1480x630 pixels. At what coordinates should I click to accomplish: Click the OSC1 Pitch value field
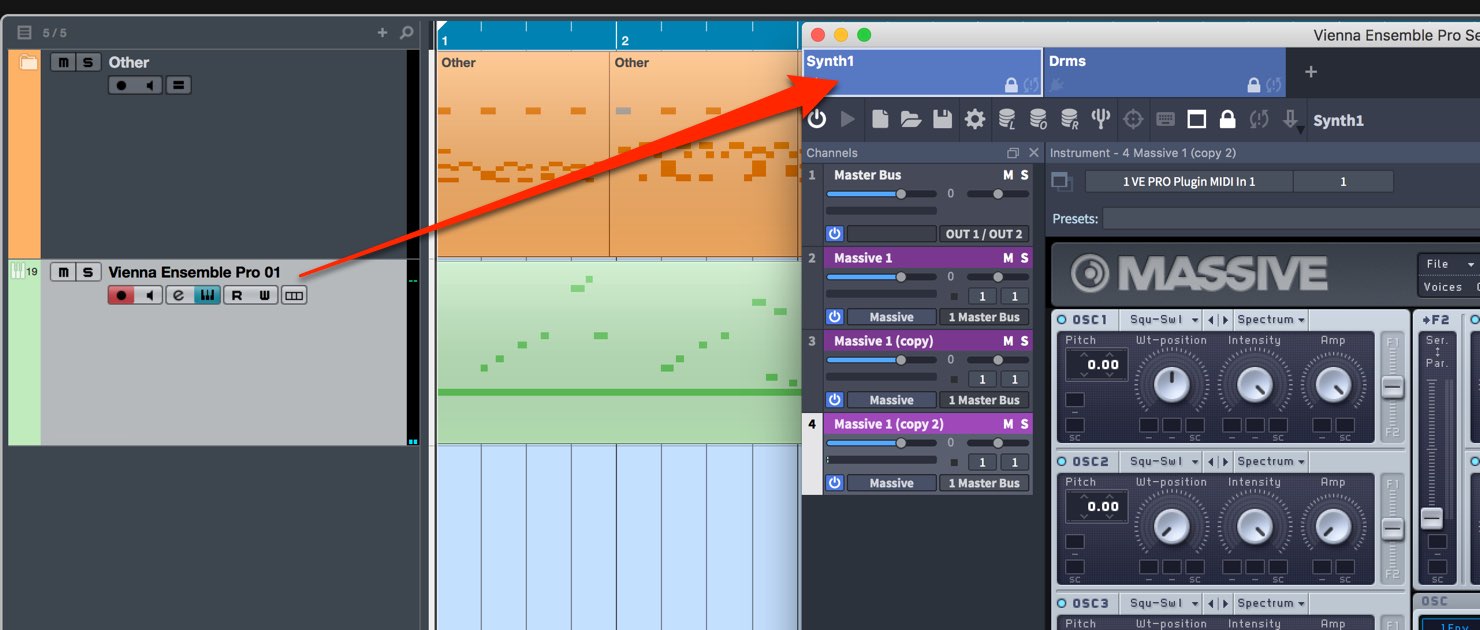[x=1096, y=365]
